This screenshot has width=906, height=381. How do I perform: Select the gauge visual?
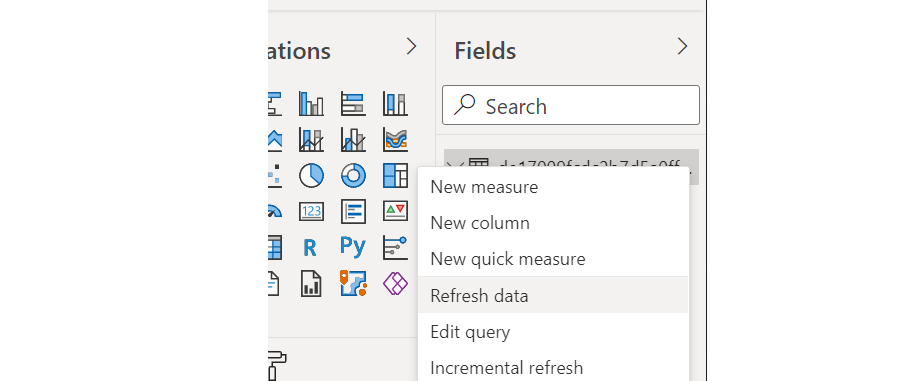[x=275, y=212]
